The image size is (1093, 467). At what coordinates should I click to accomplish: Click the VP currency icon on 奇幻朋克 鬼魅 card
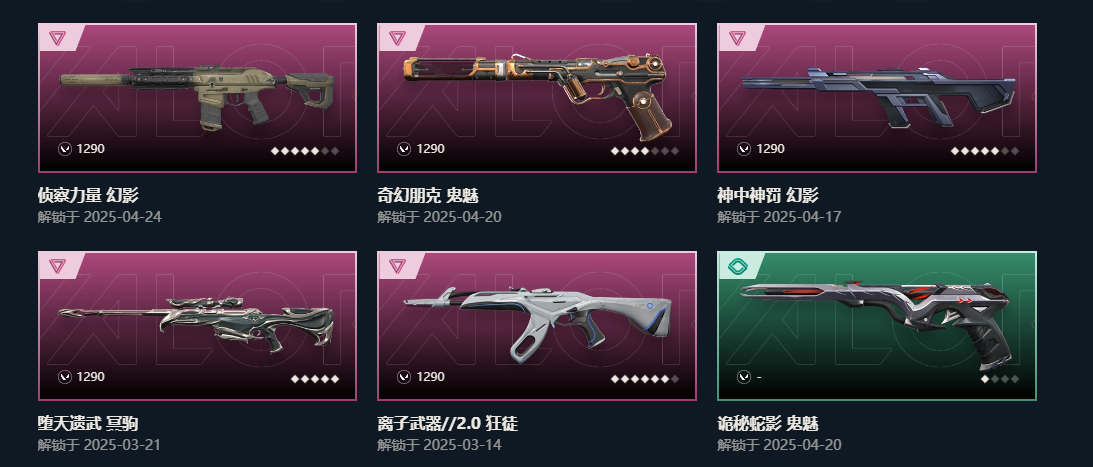404,148
